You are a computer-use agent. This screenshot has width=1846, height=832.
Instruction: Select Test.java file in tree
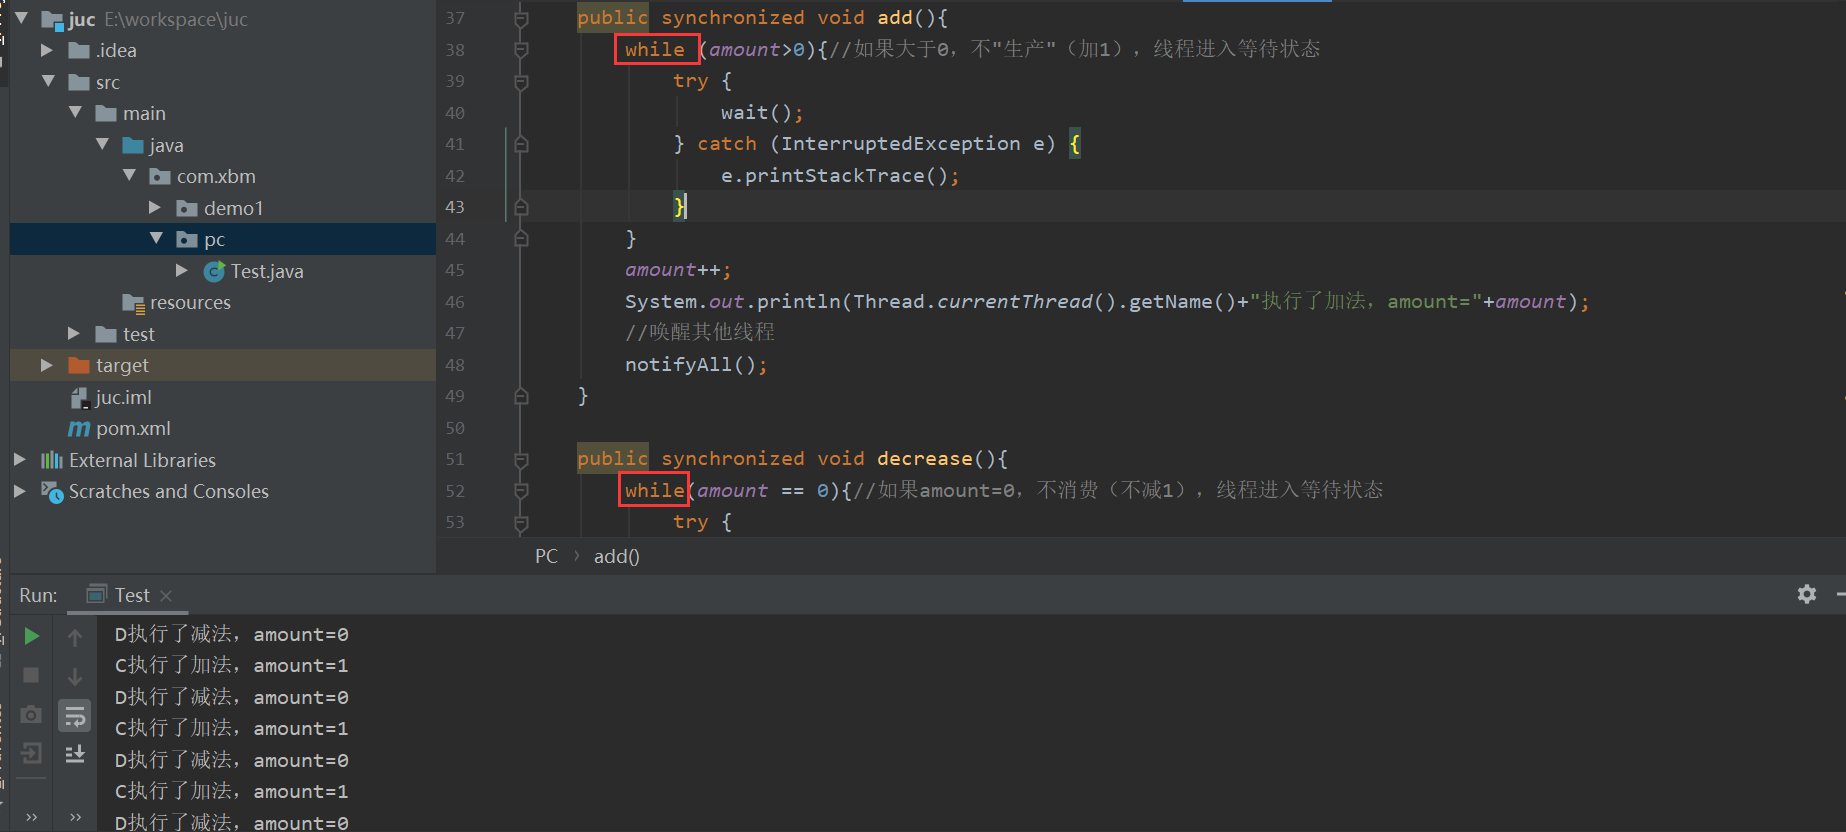tap(266, 271)
